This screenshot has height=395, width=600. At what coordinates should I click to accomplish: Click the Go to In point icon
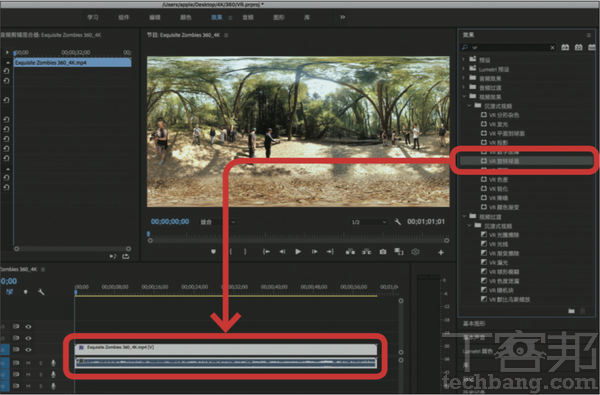coord(266,251)
